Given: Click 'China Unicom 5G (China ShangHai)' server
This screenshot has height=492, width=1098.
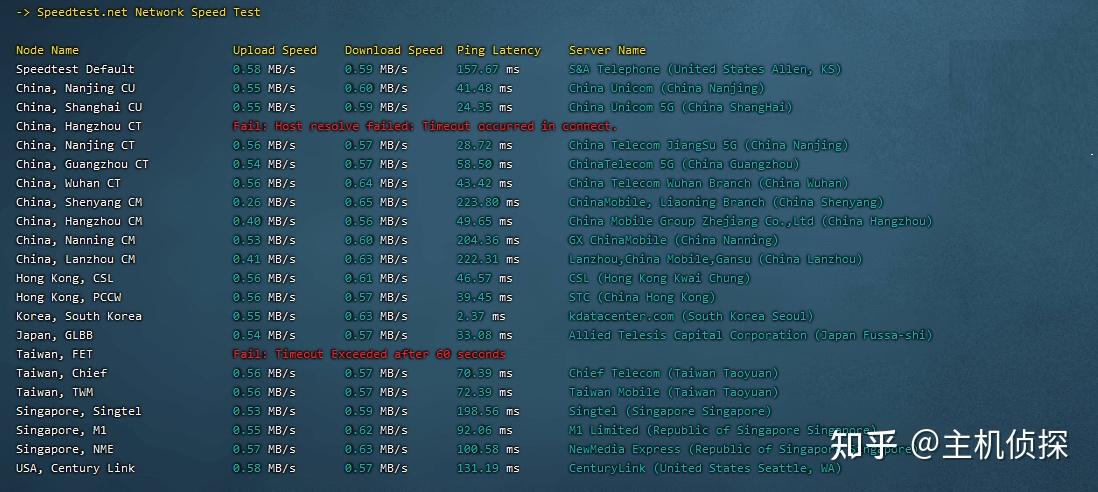Looking at the screenshot, I should 681,107.
